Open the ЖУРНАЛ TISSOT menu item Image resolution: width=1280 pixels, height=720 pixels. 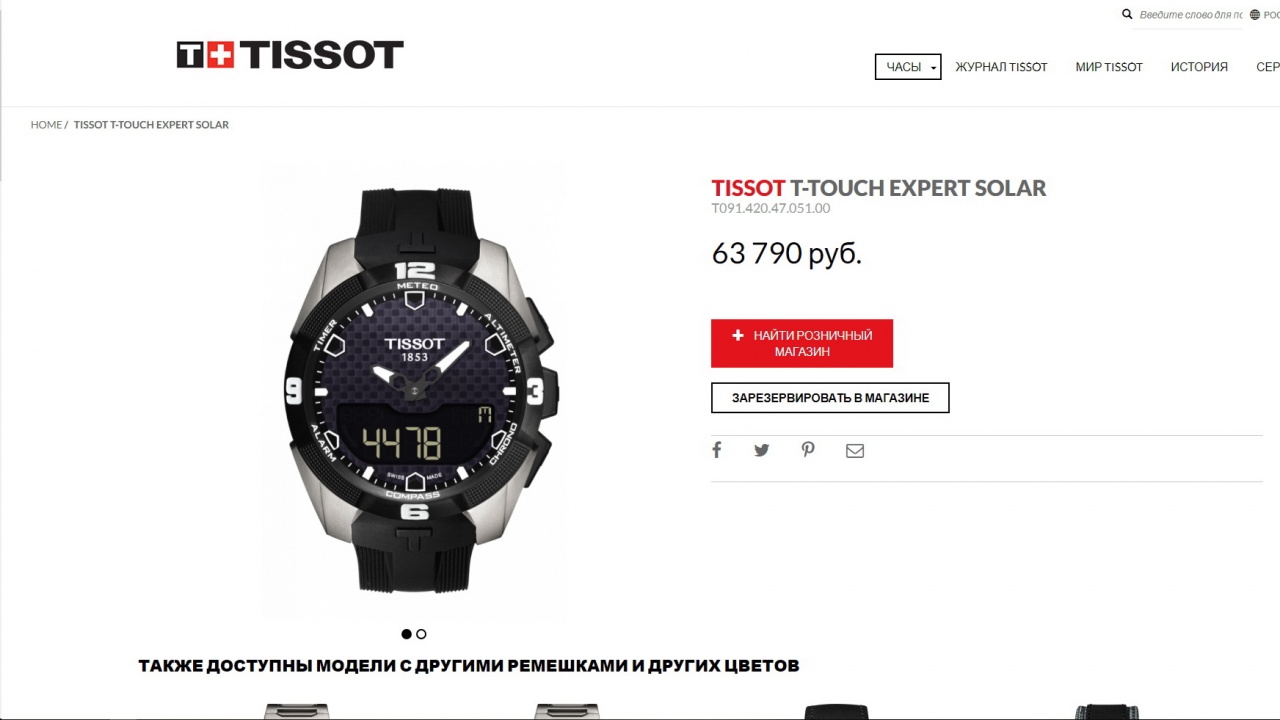pyautogui.click(x=1001, y=67)
